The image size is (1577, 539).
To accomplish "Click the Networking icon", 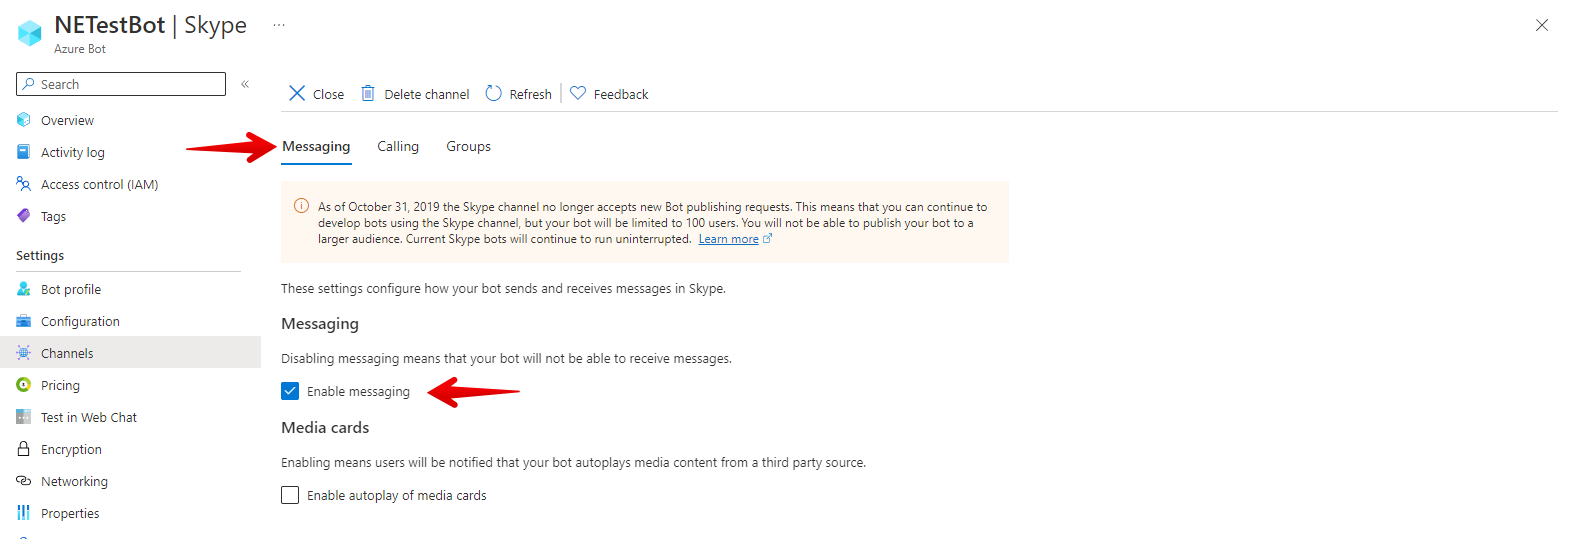I will (24, 481).
